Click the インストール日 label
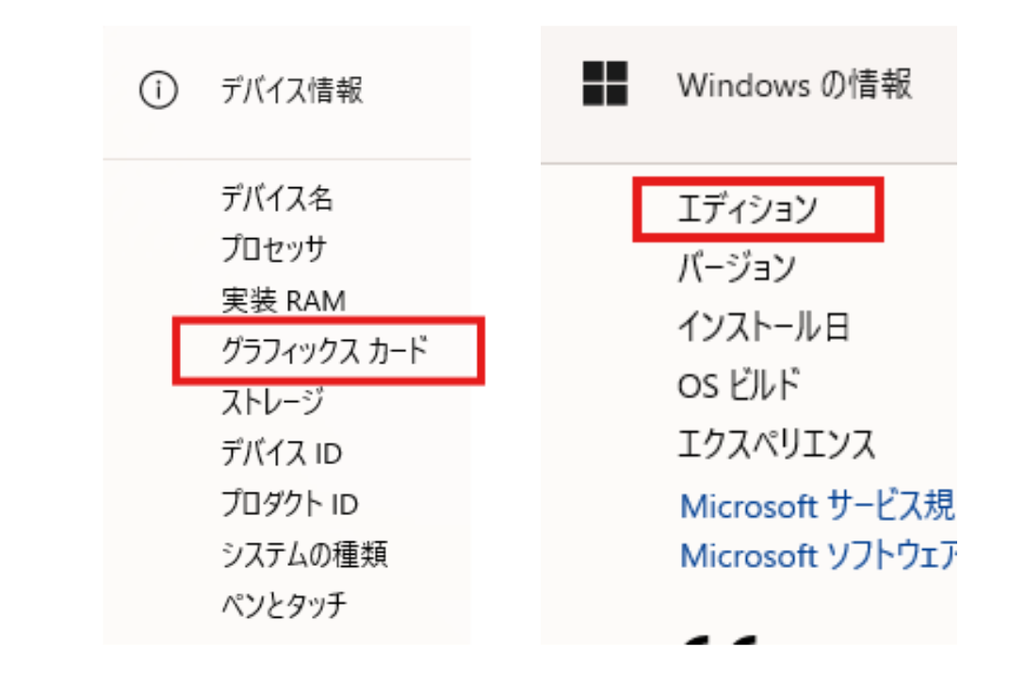1024x676 pixels. tap(763, 327)
